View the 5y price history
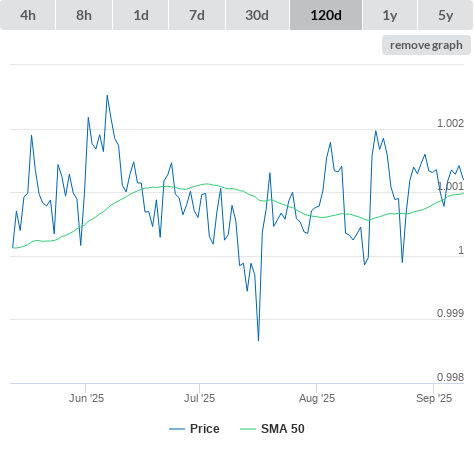 pyautogui.click(x=446, y=15)
